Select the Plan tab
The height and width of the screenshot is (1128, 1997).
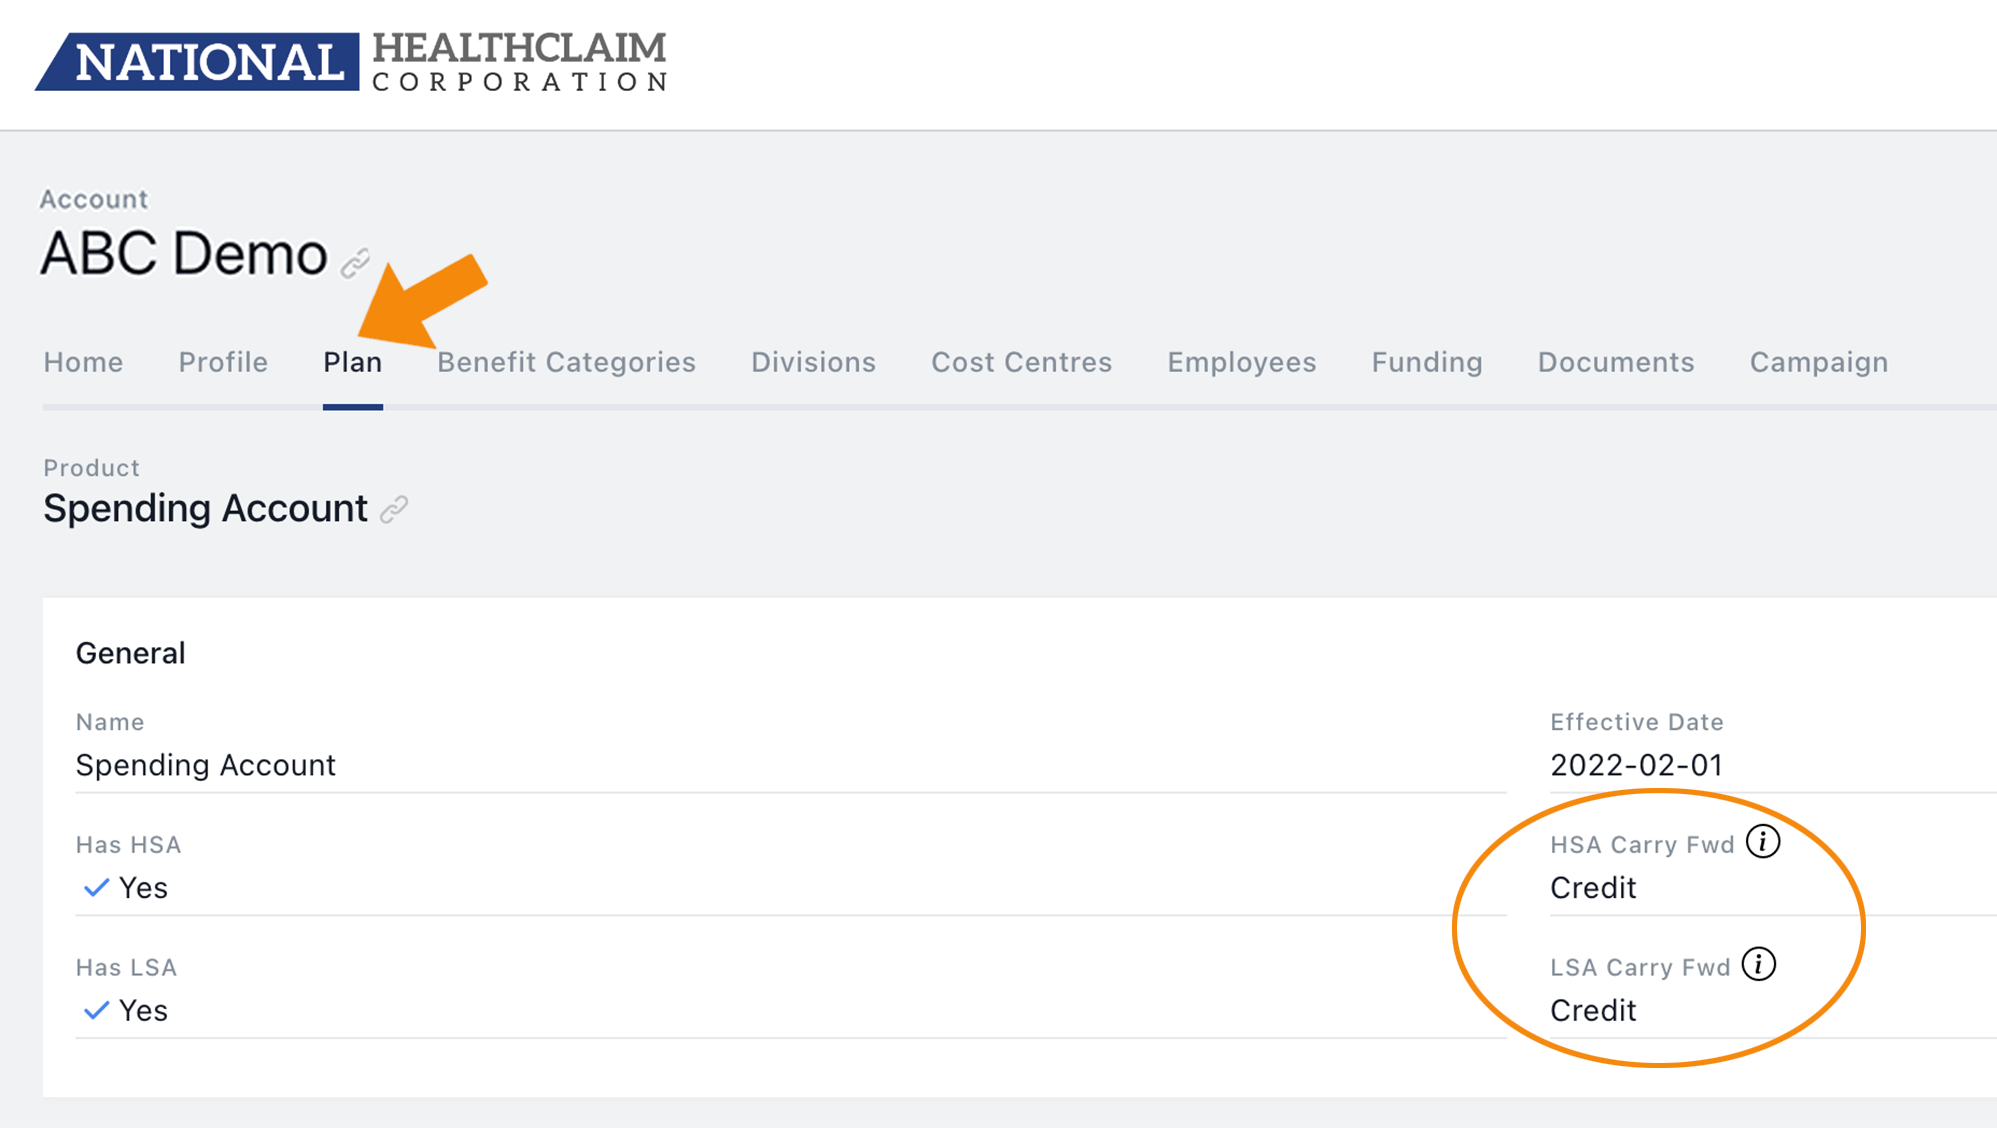tap(352, 362)
